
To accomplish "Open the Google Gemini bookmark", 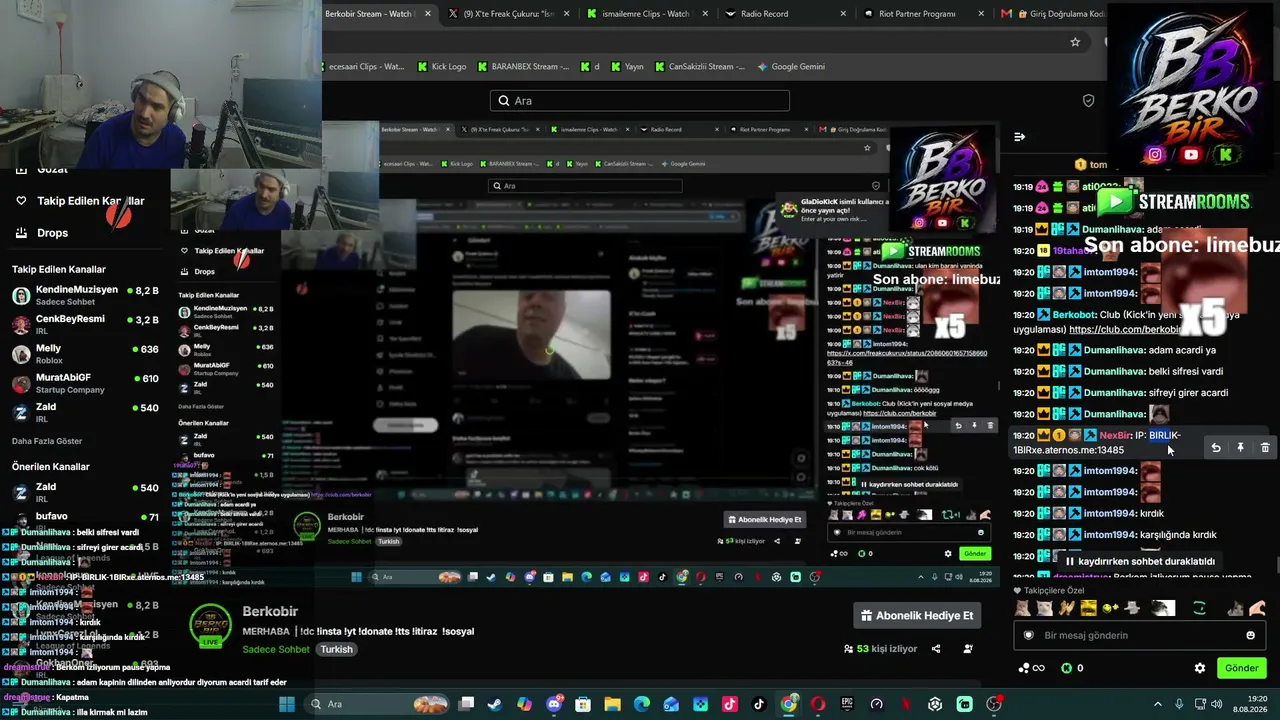I will [791, 67].
